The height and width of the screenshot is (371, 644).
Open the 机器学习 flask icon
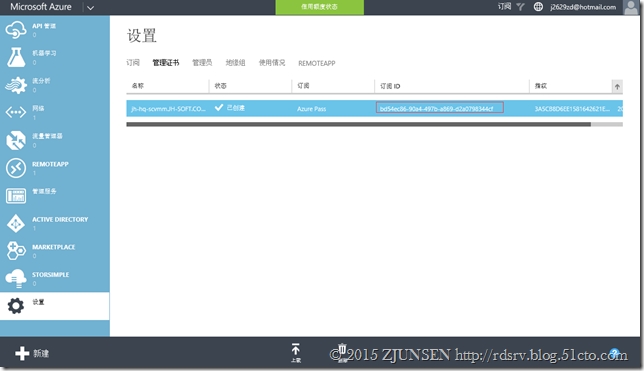pyautogui.click(x=16, y=57)
